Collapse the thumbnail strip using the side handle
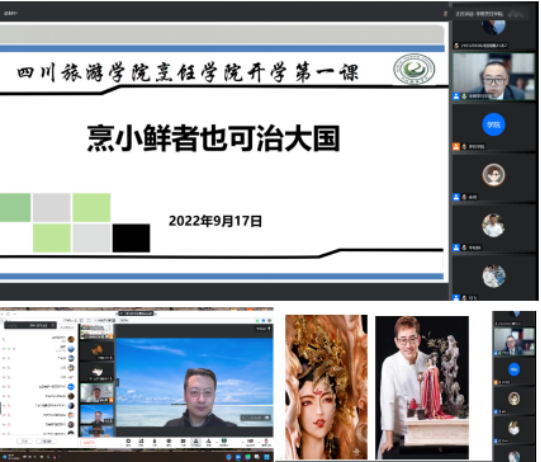This screenshot has height=462, width=541. click(x=117, y=382)
